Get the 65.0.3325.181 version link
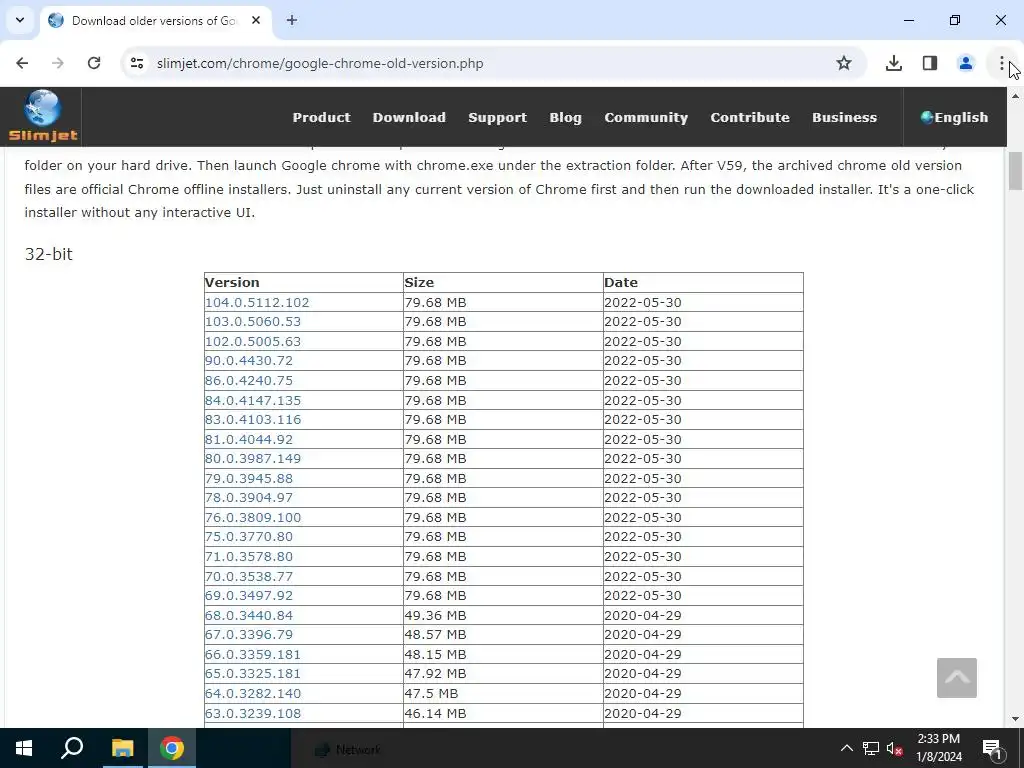Image resolution: width=1024 pixels, height=768 pixels. [253, 673]
